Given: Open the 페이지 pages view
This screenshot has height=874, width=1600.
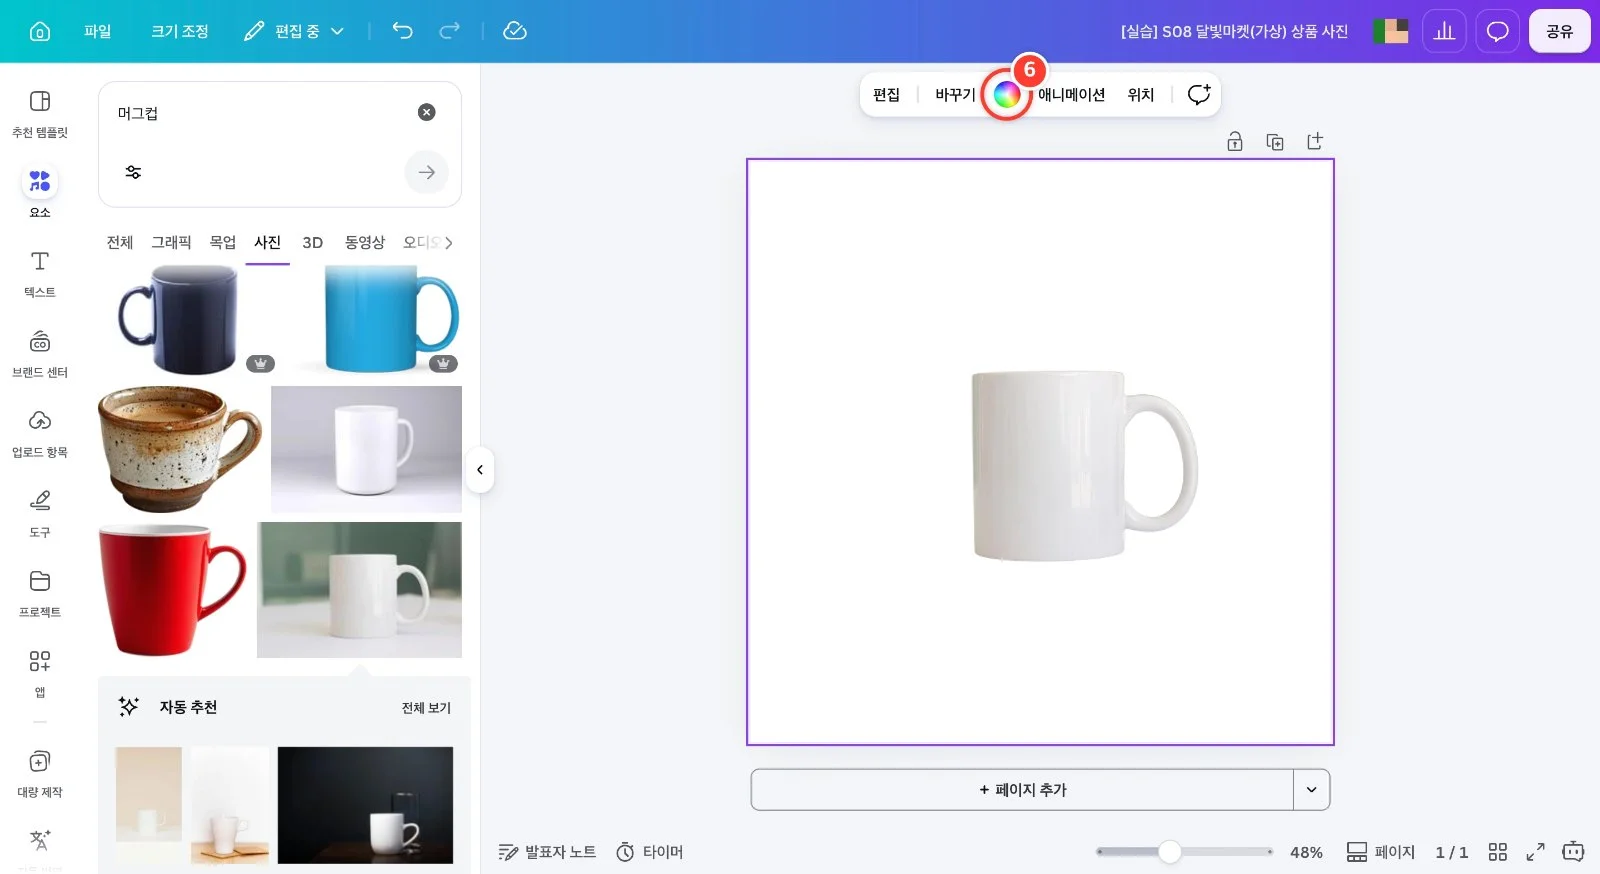Looking at the screenshot, I should [1381, 852].
